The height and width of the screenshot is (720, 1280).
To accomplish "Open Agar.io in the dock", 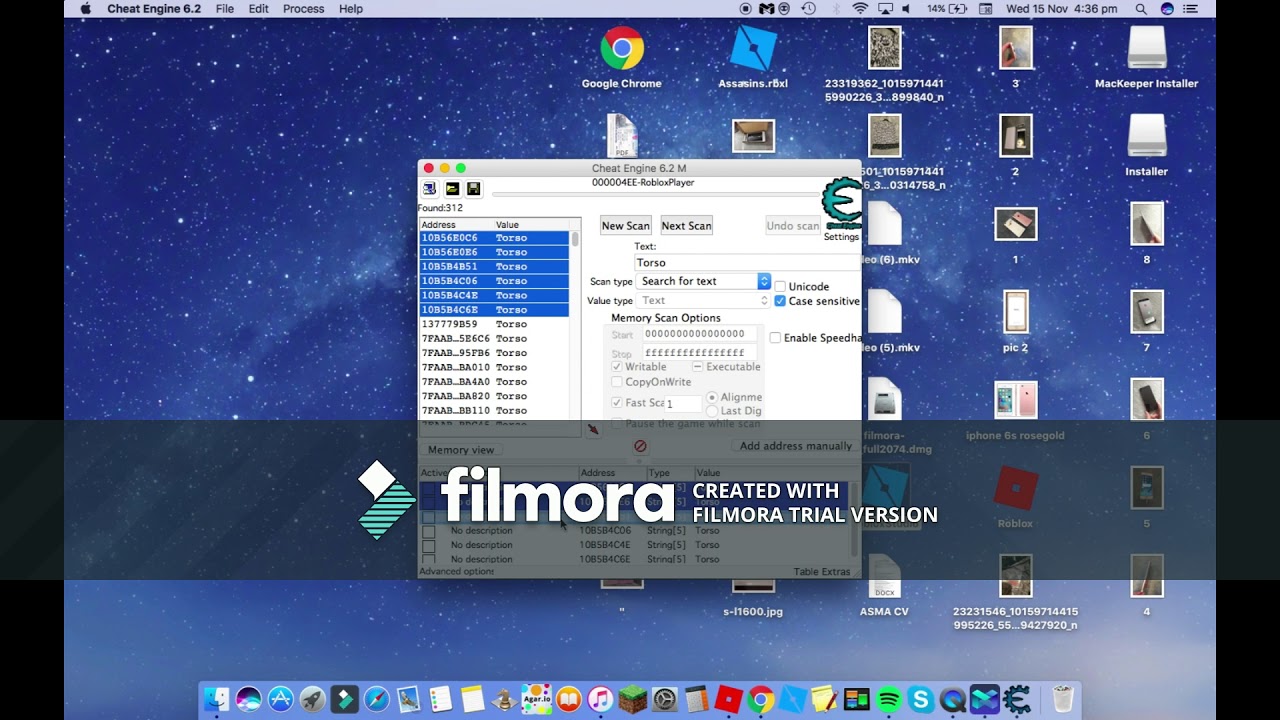I will (x=536, y=699).
